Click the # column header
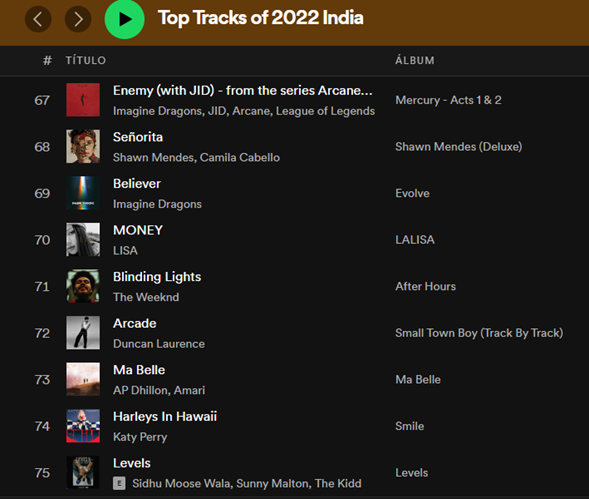589x499 pixels. pyautogui.click(x=47, y=60)
